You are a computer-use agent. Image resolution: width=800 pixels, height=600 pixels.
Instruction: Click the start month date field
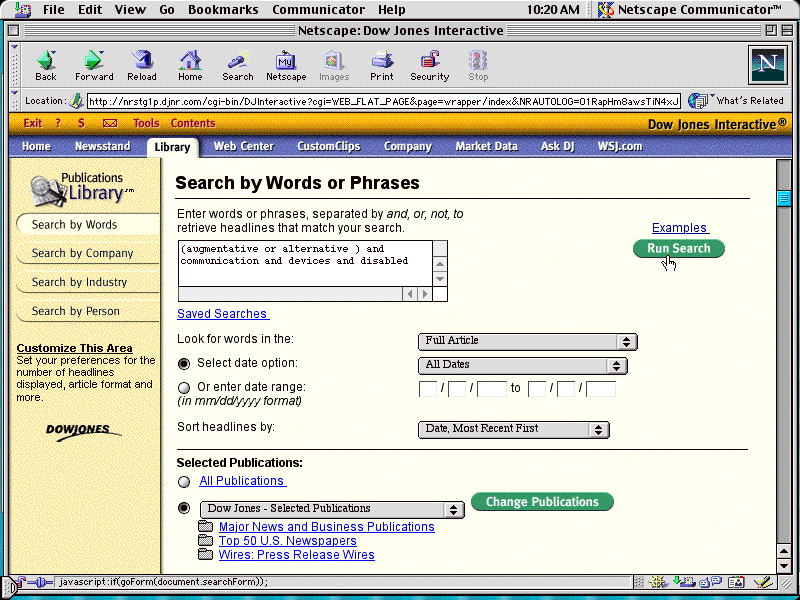pyautogui.click(x=428, y=389)
